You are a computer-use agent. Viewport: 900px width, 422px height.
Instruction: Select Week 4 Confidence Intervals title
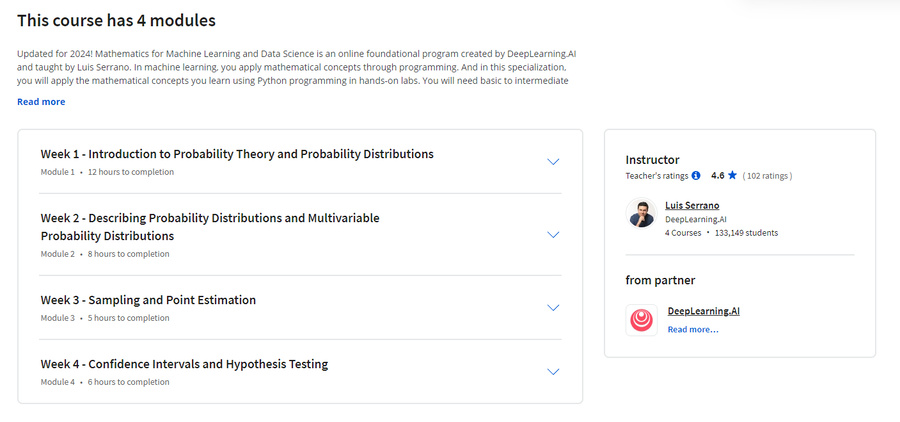[184, 364]
